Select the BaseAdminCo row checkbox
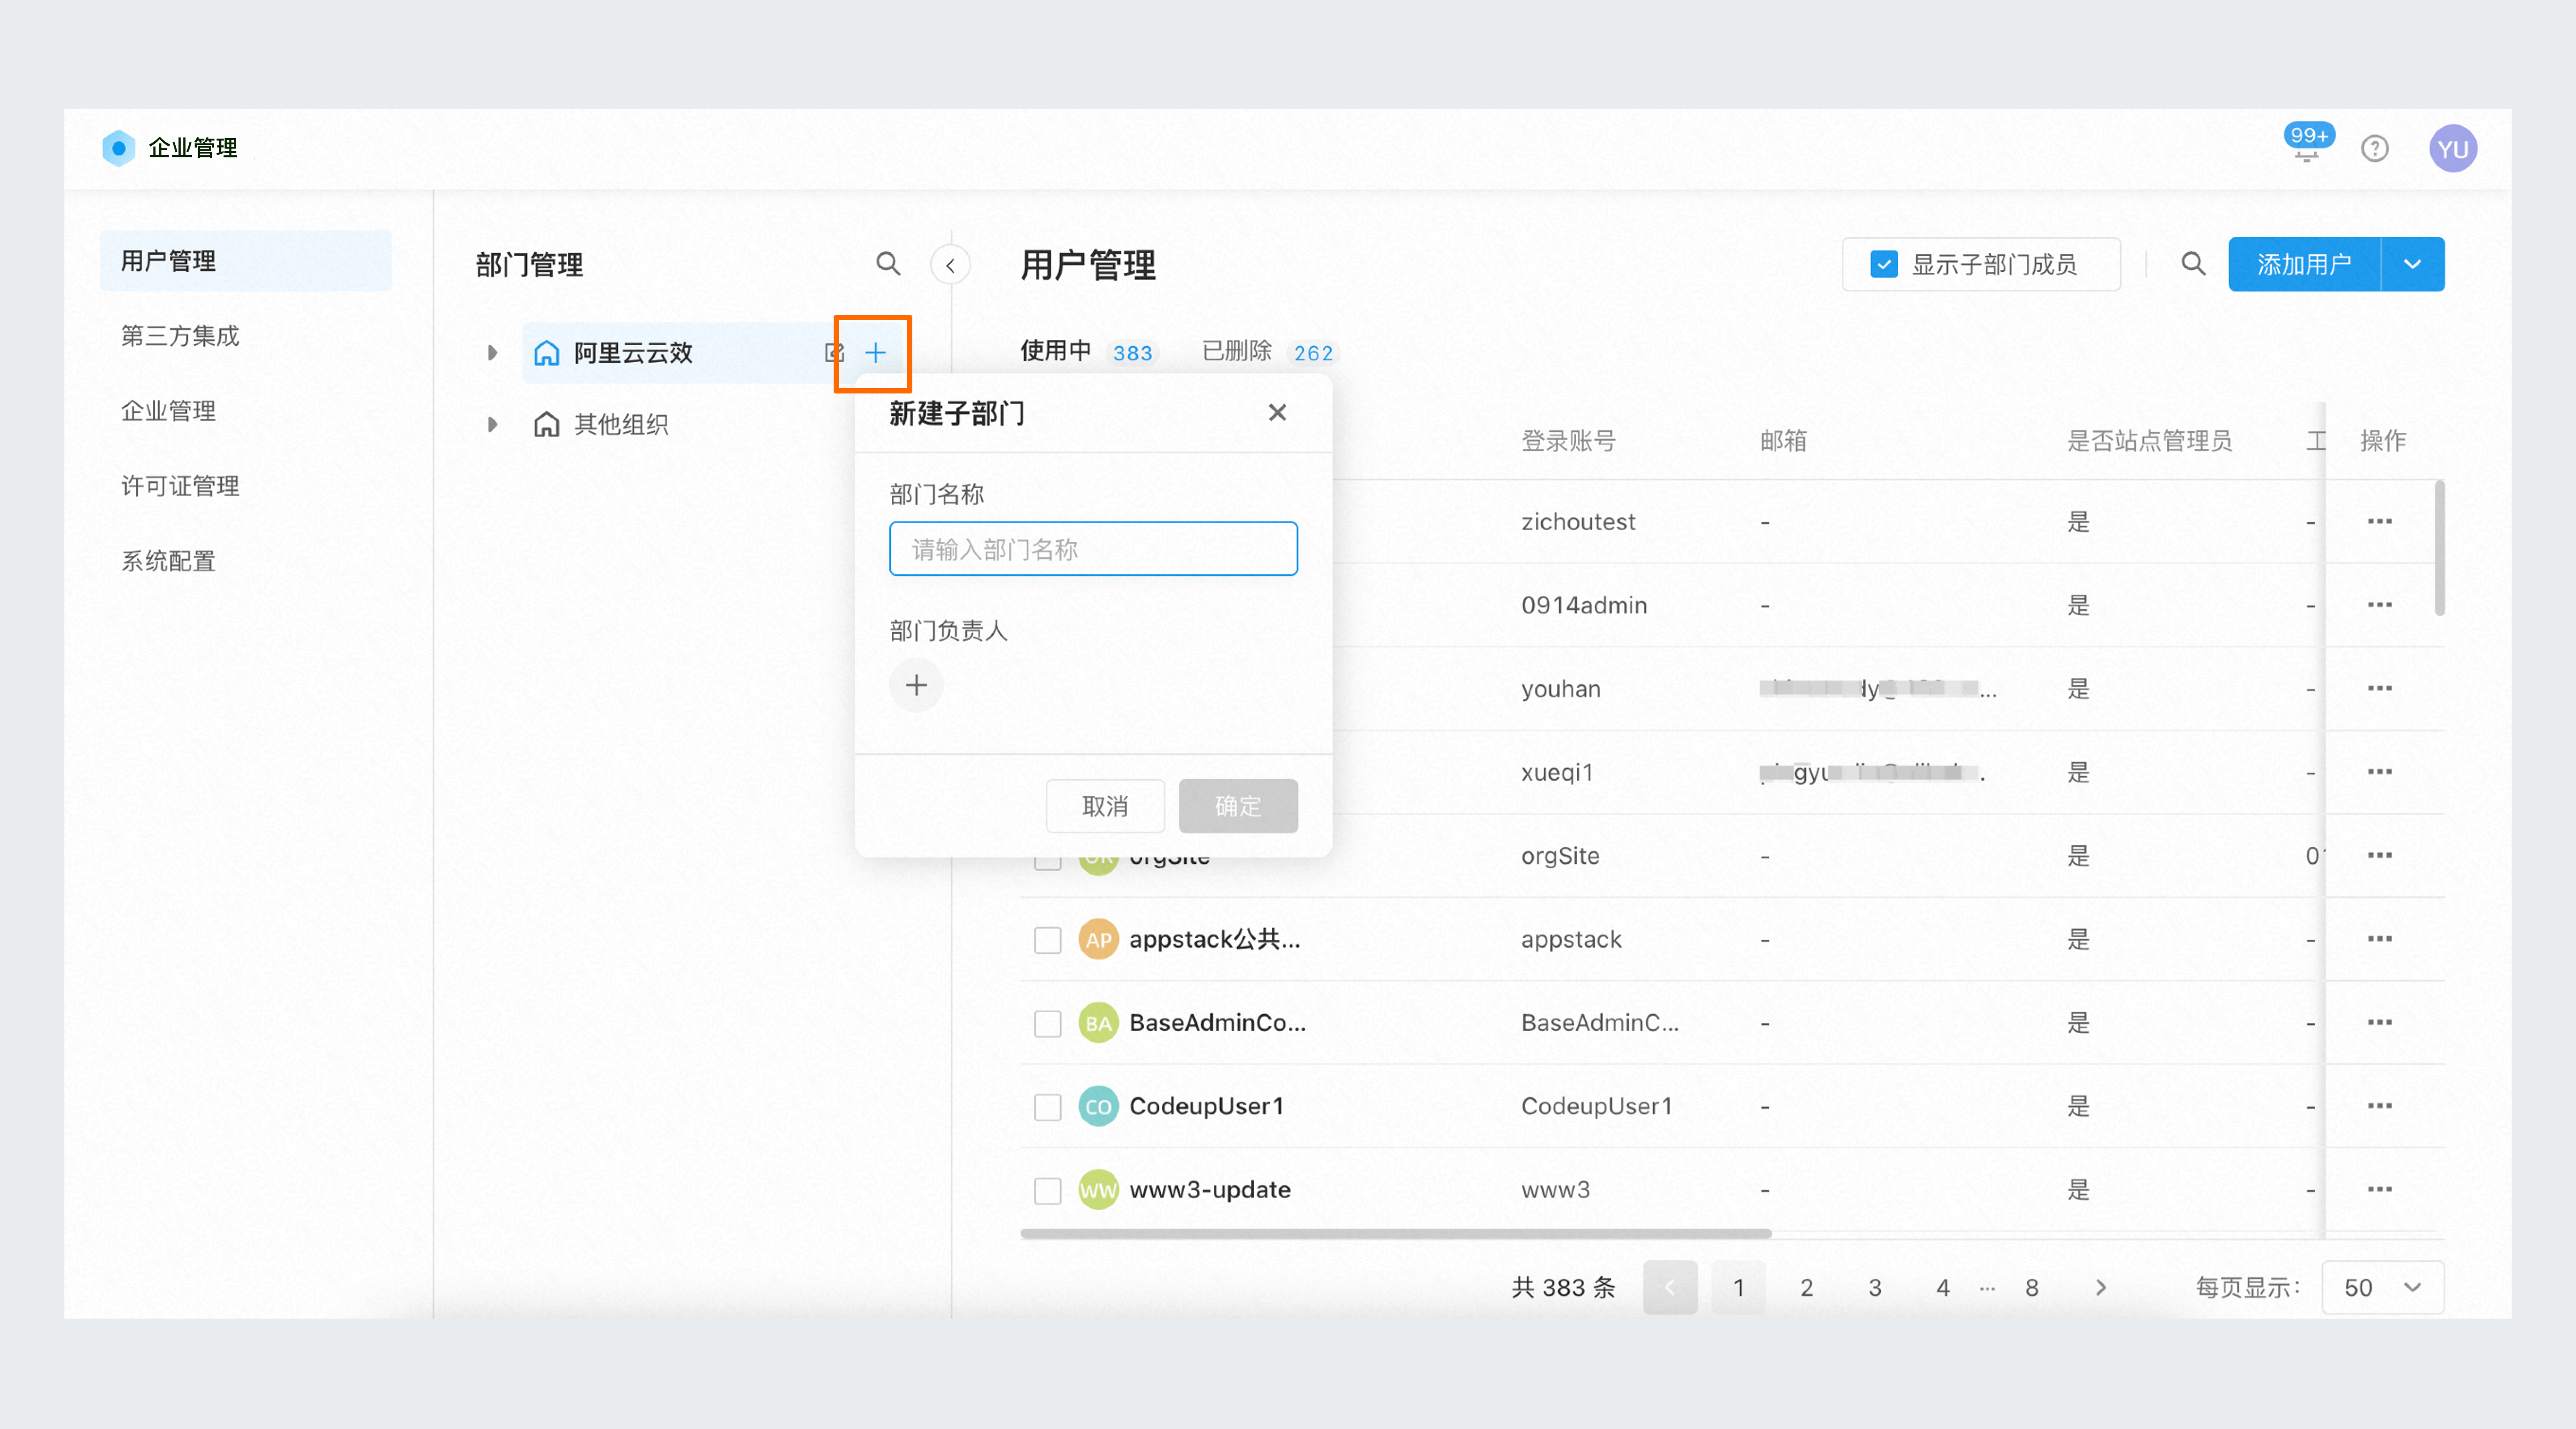 coord(1047,1023)
